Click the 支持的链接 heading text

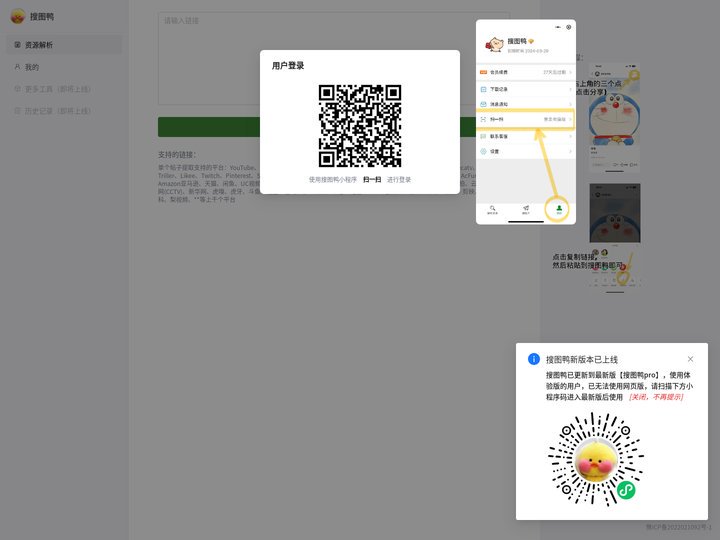[x=177, y=155]
